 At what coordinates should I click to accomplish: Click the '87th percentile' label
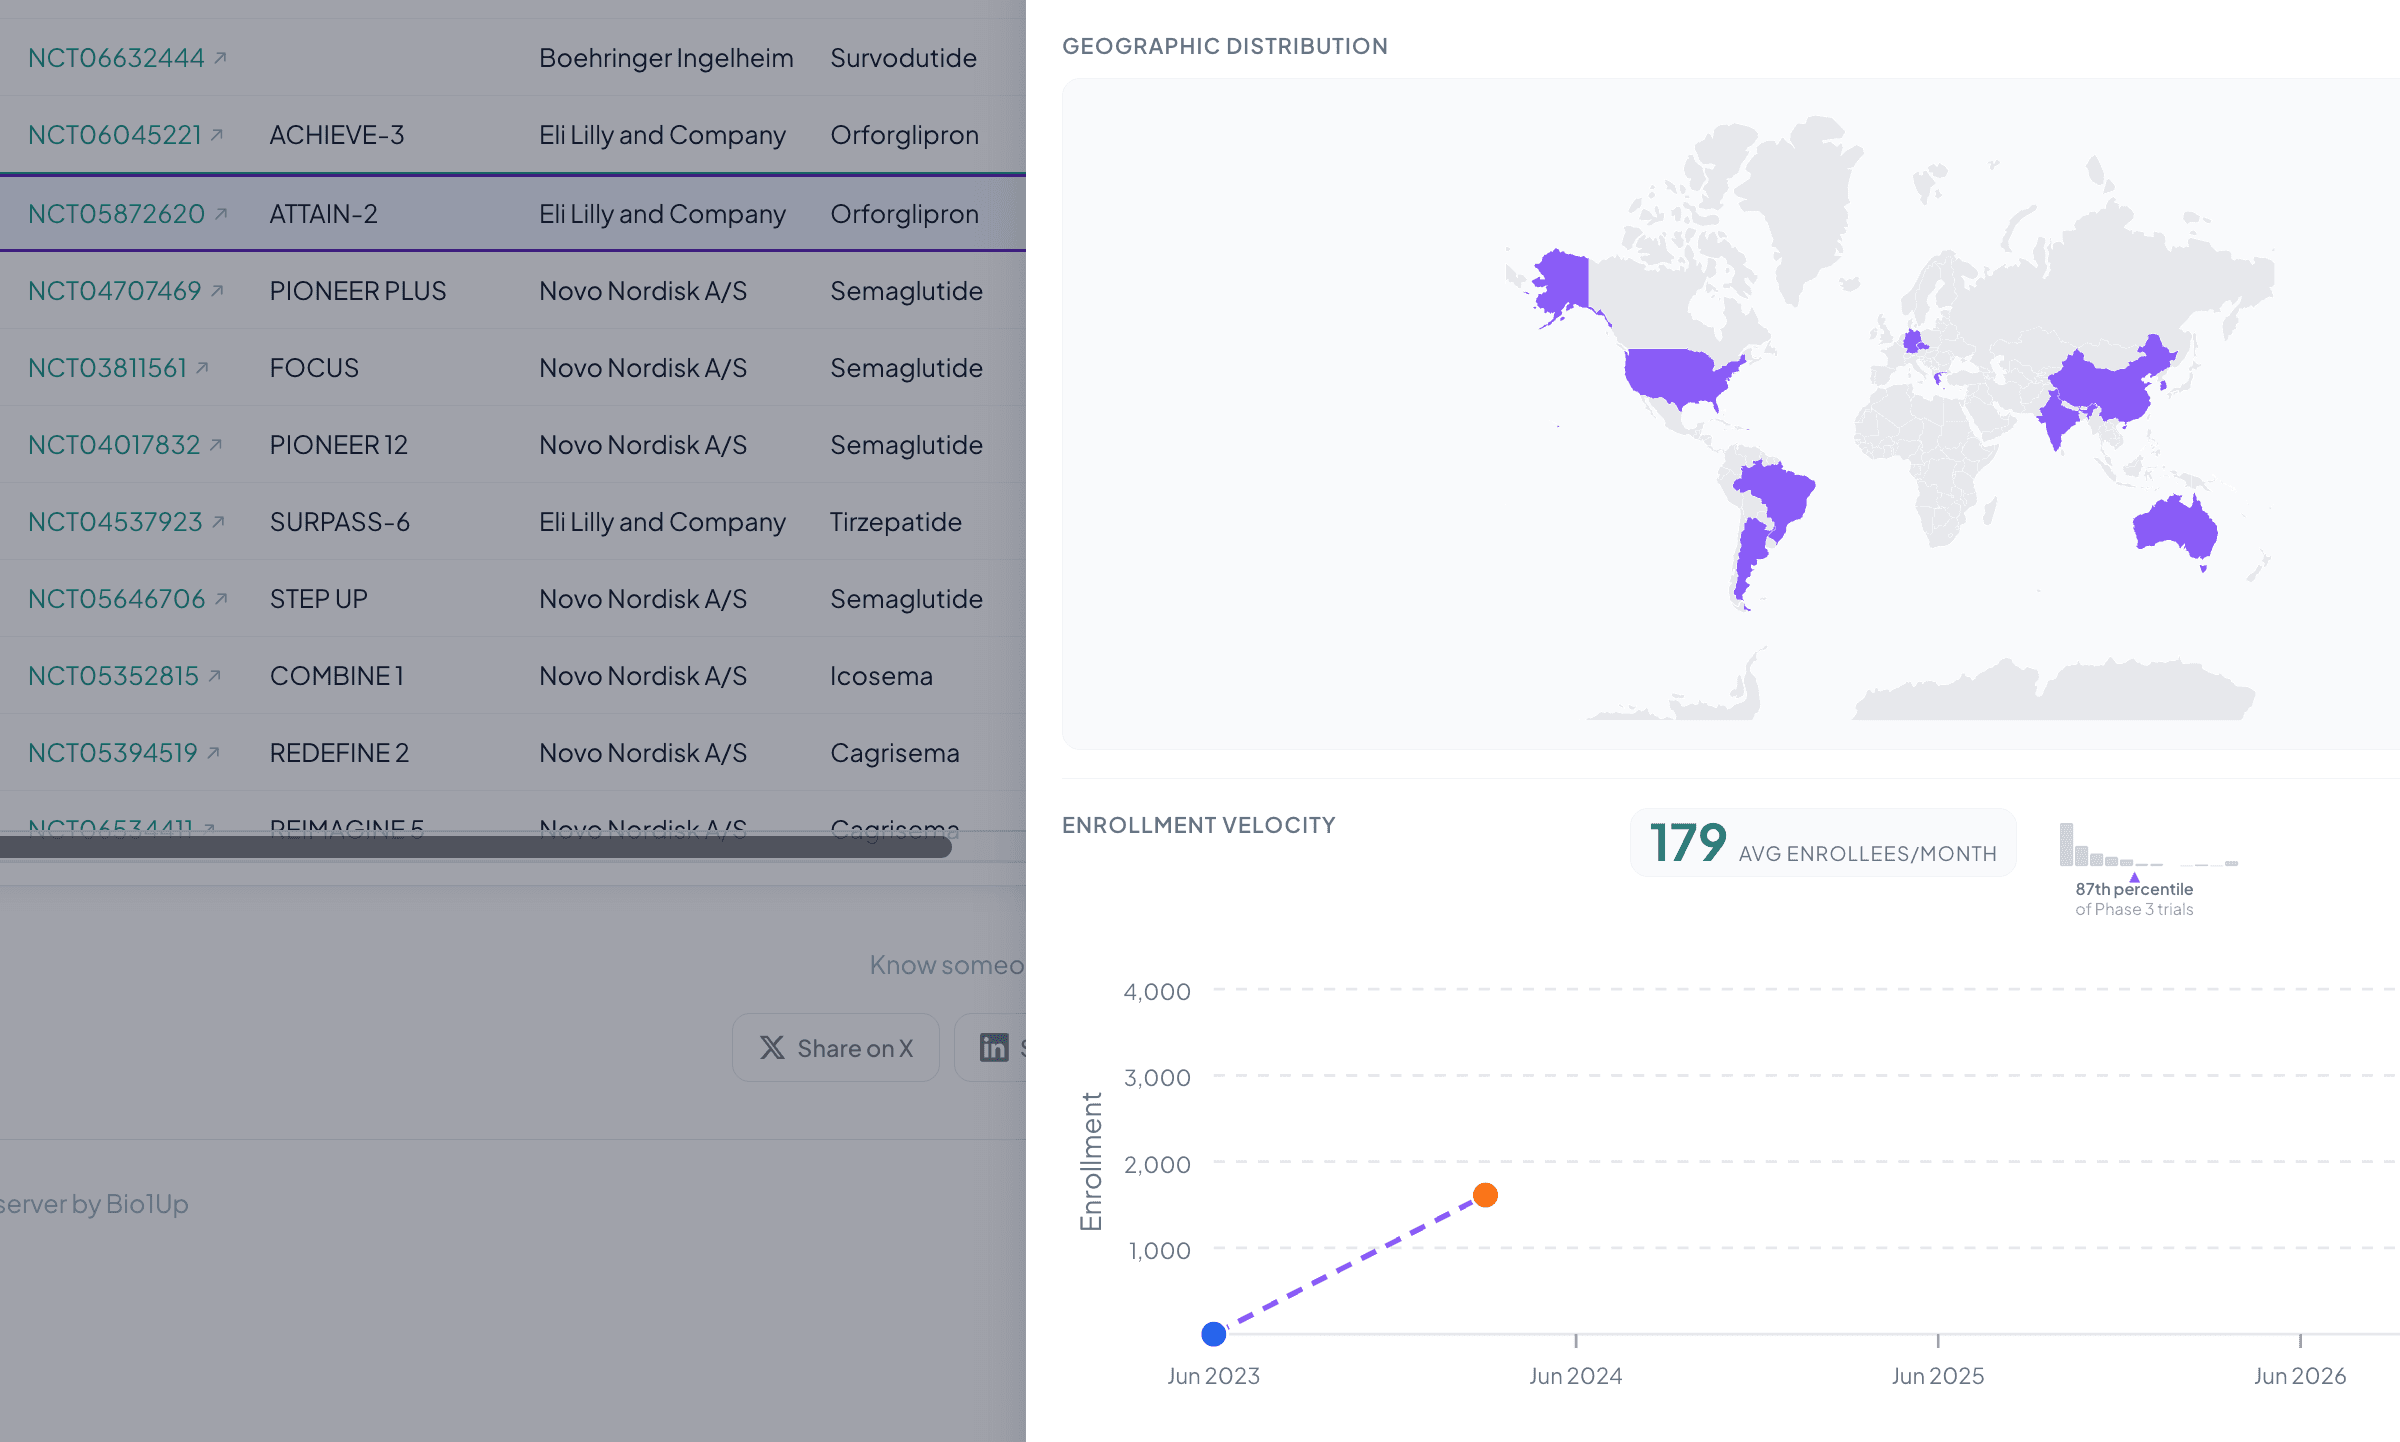click(x=2134, y=889)
